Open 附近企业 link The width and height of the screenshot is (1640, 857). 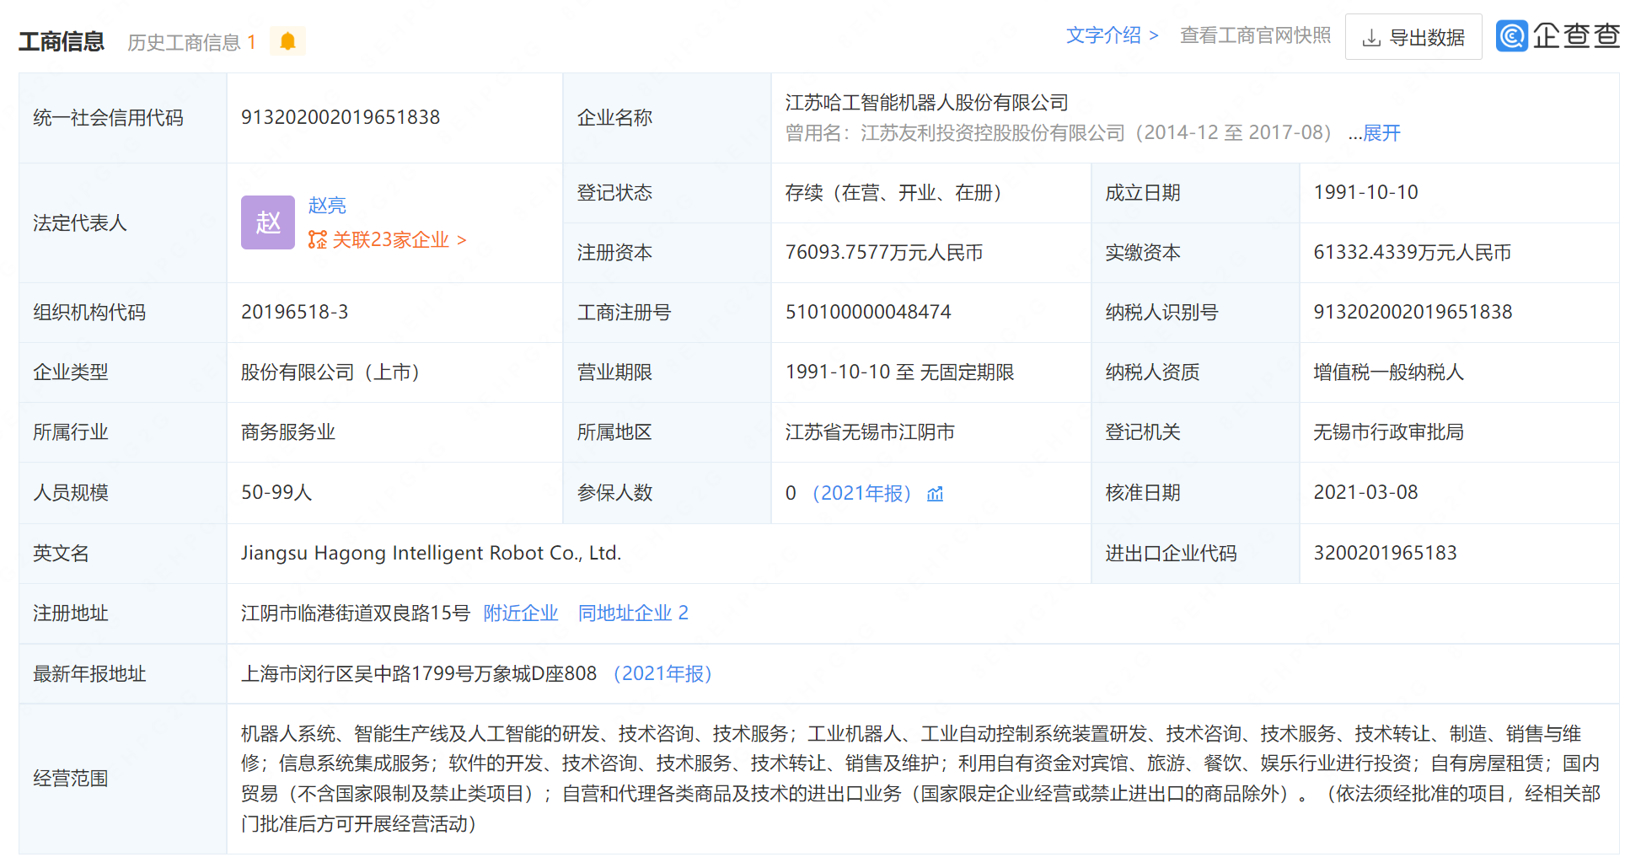(x=520, y=613)
